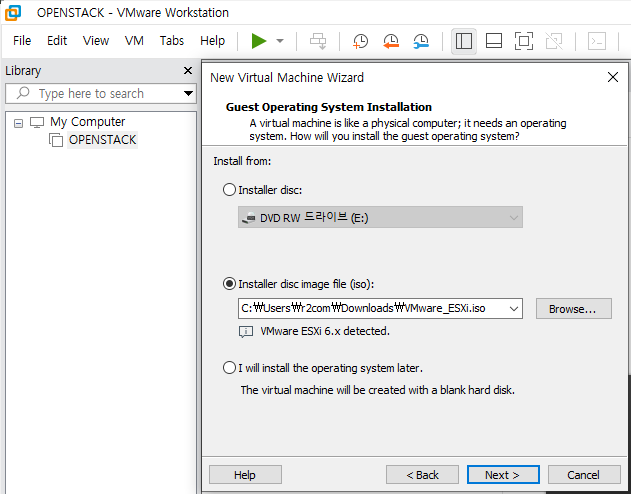Click the Send Ctrl+Alt+Del toolbar icon
Image resolution: width=631 pixels, height=494 pixels.
click(x=318, y=41)
